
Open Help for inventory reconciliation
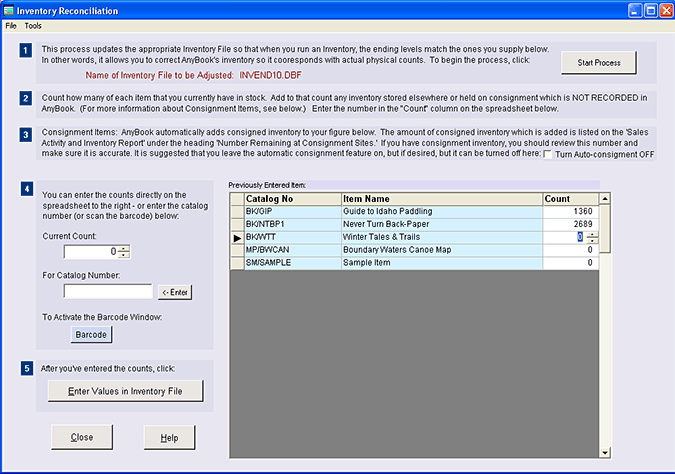169,438
